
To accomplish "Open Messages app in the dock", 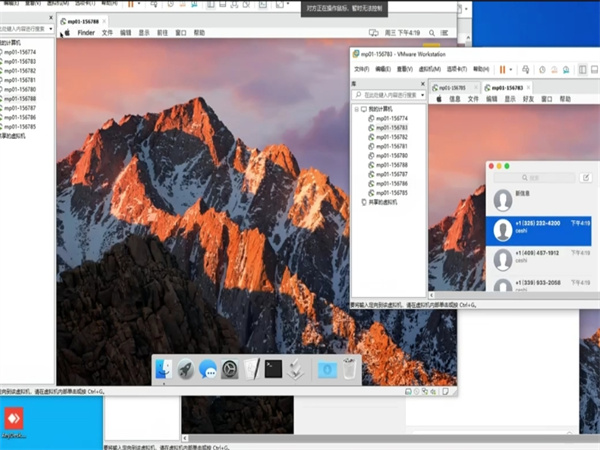I will click(208, 369).
